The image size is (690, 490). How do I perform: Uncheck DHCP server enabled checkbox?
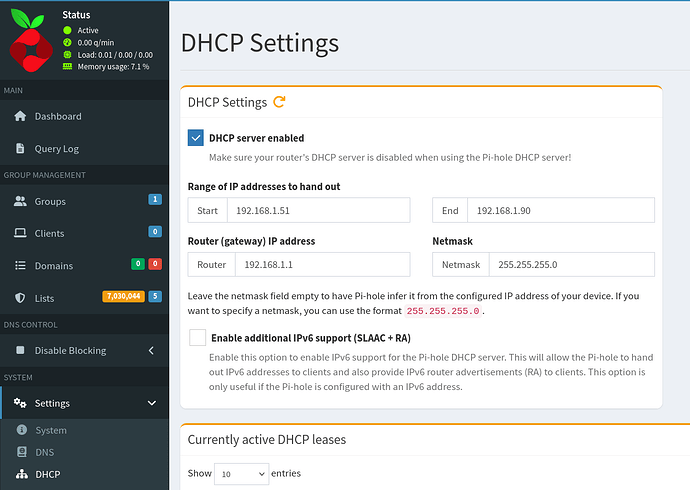[x=196, y=139]
